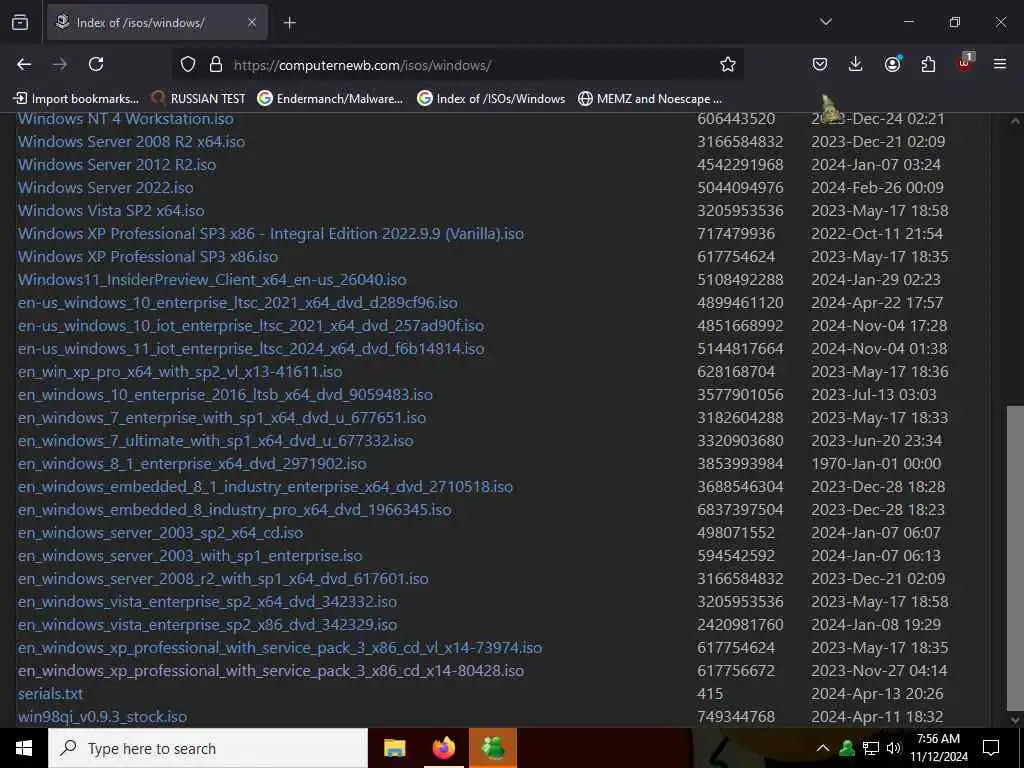Image resolution: width=1024 pixels, height=768 pixels.
Task: Click the URL address field
Action: 457,65
